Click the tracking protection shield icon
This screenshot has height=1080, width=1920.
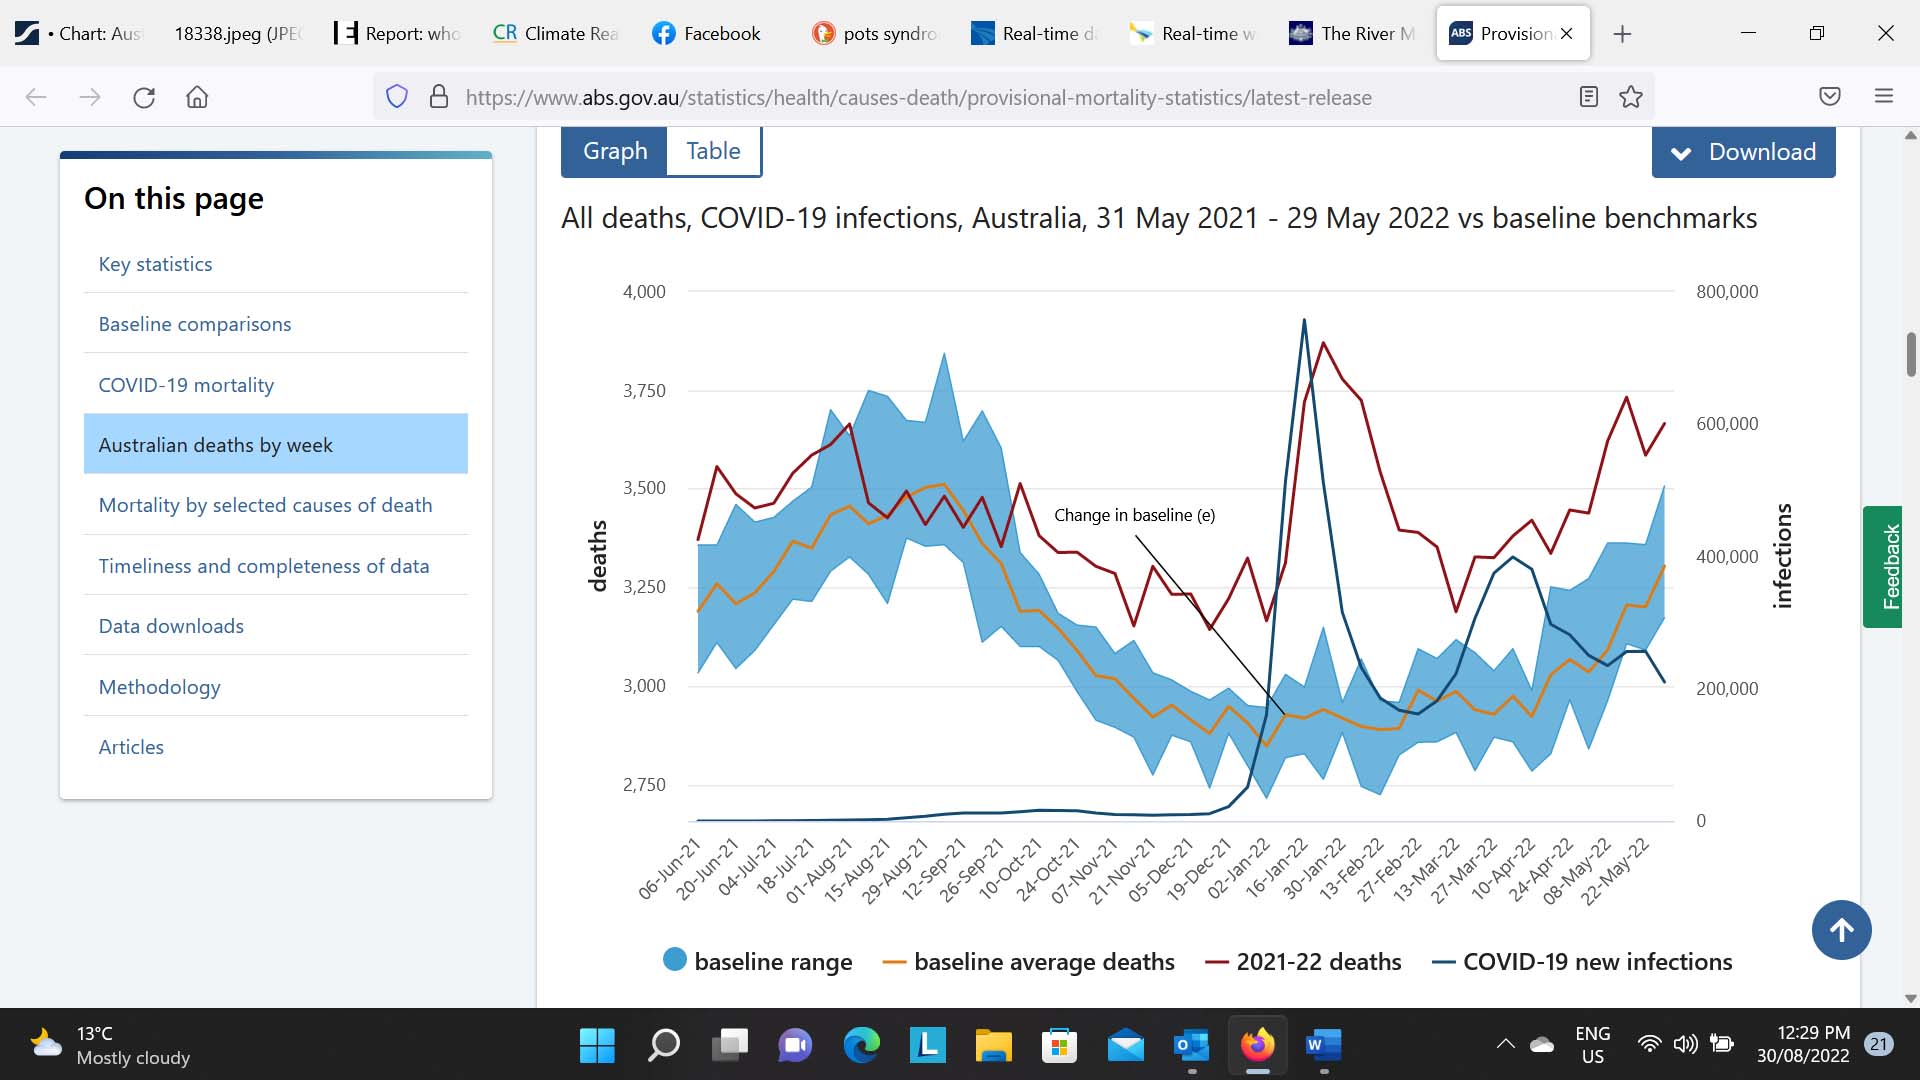[x=397, y=97]
